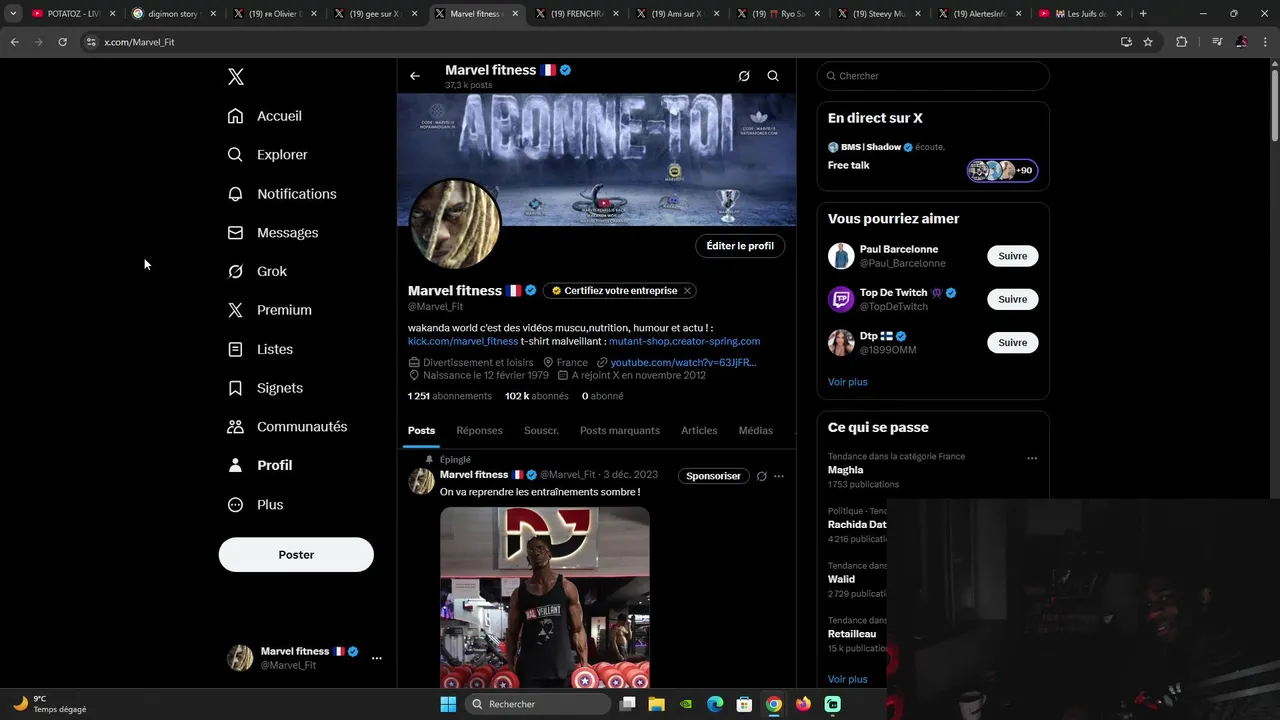Viewport: 1280px width, 720px height.
Task: Follow Dtp with Suivre button
Action: pos(1012,342)
